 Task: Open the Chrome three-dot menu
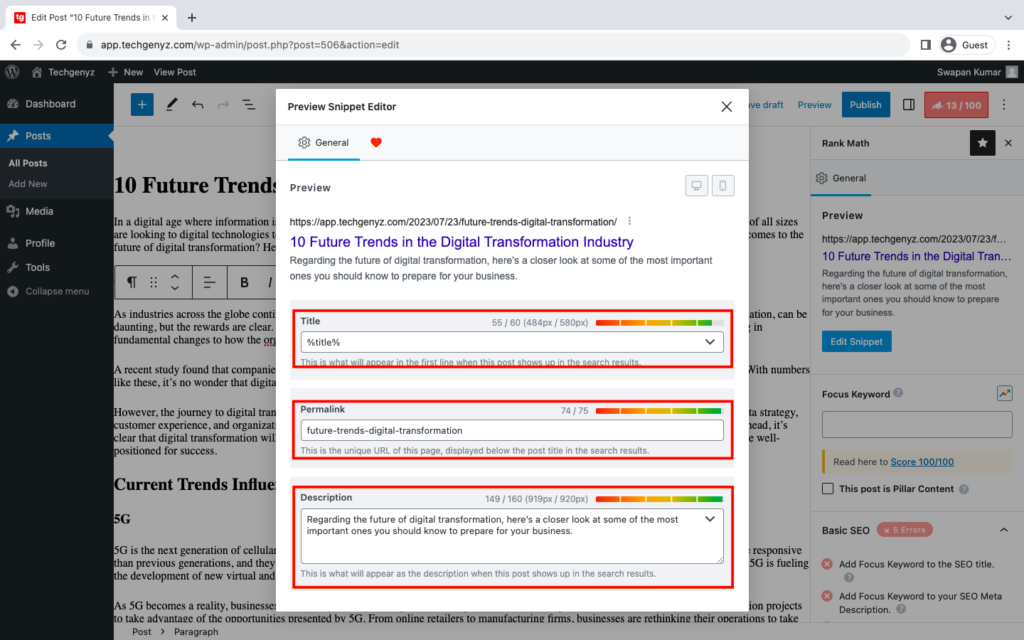coord(1008,44)
